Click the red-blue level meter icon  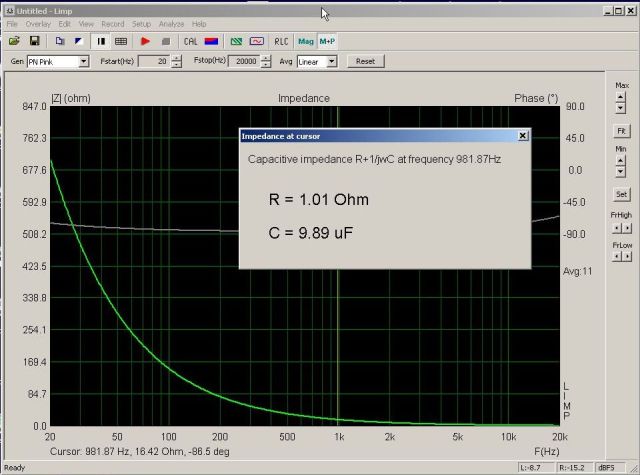[x=211, y=41]
